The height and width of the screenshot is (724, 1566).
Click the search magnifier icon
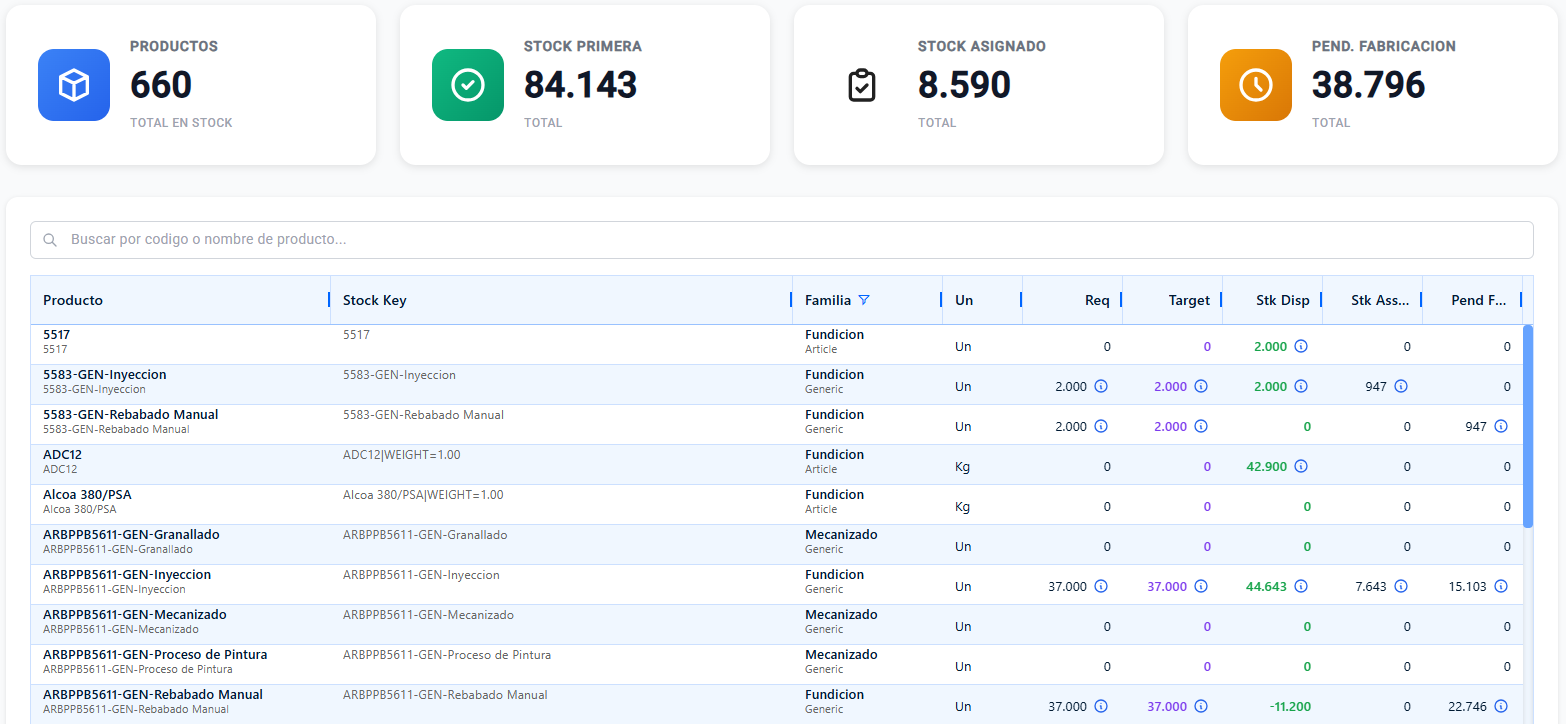pos(50,240)
